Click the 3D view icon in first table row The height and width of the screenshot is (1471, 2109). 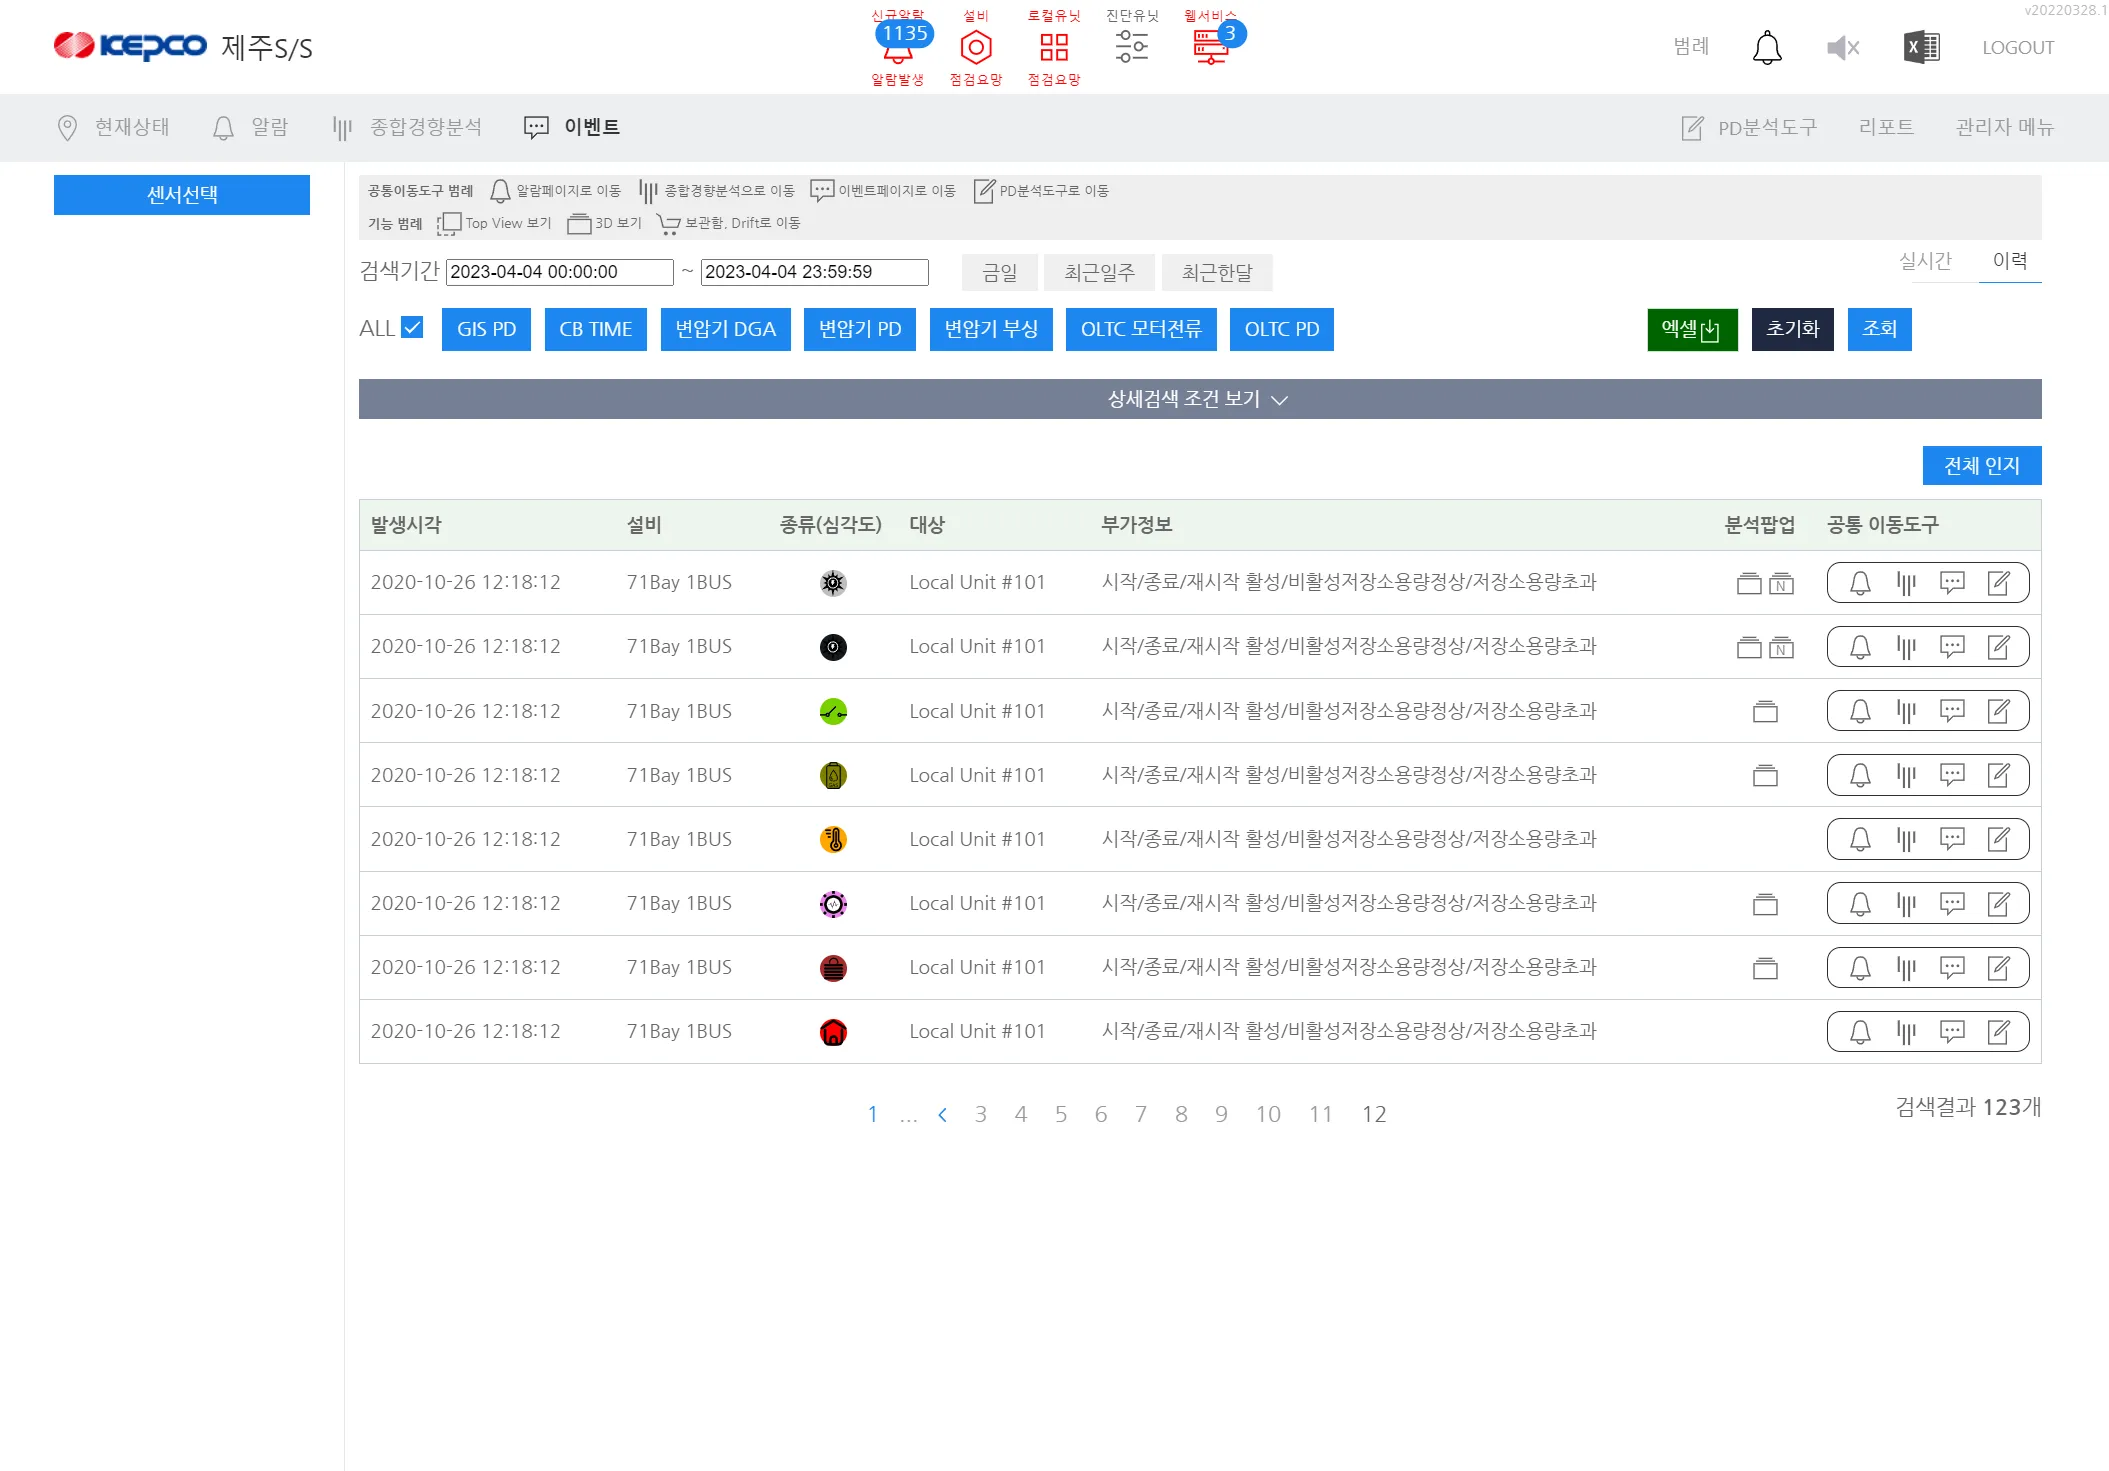[1749, 583]
